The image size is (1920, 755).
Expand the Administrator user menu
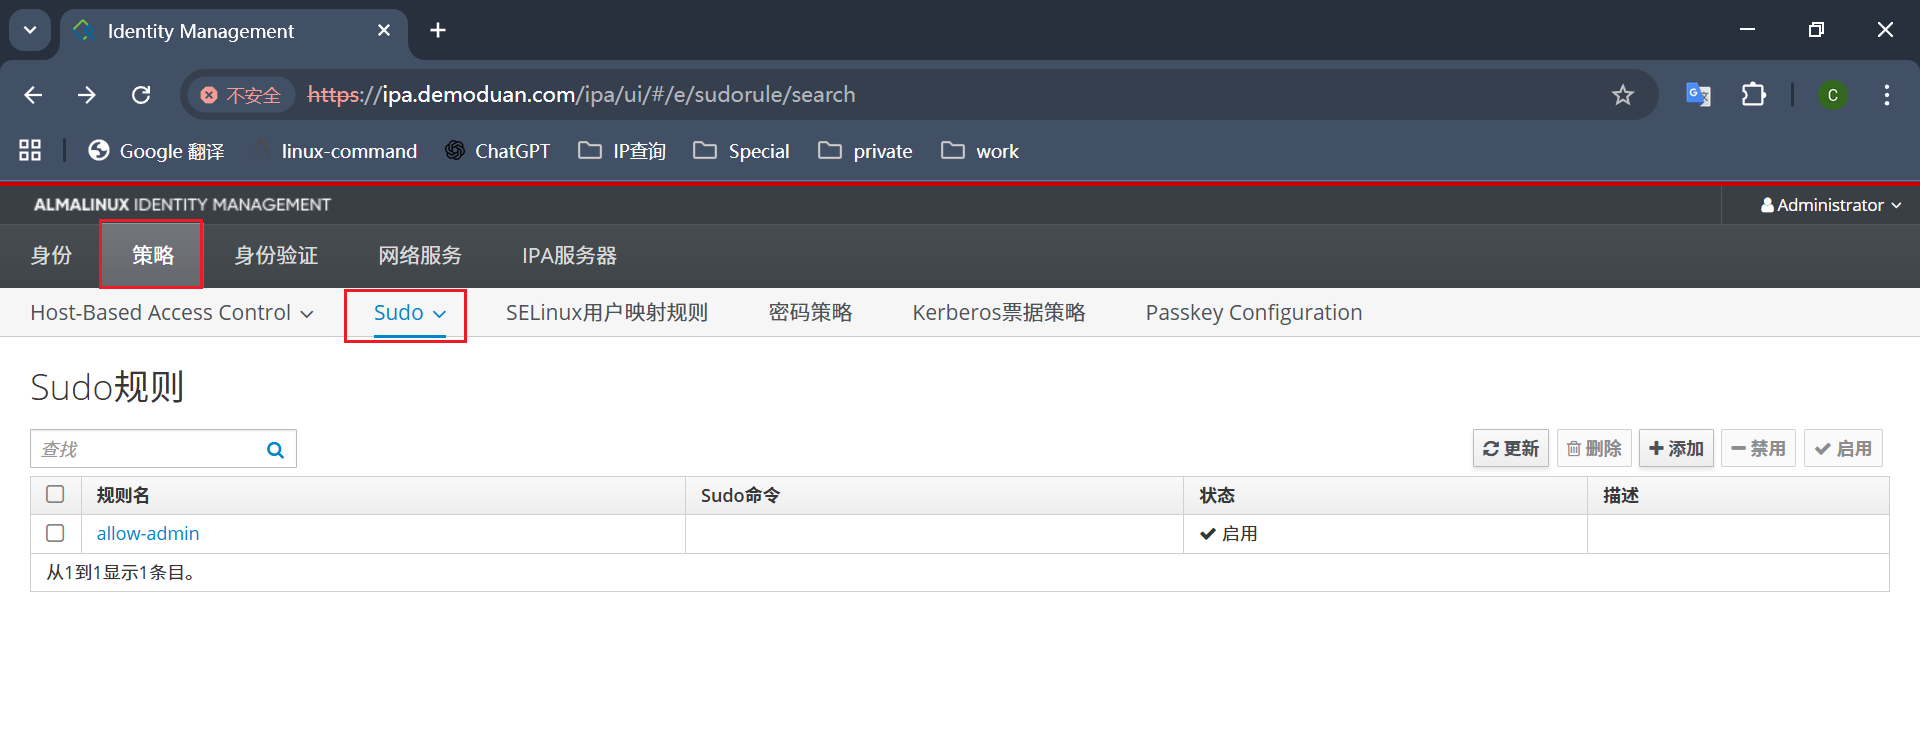1831,205
